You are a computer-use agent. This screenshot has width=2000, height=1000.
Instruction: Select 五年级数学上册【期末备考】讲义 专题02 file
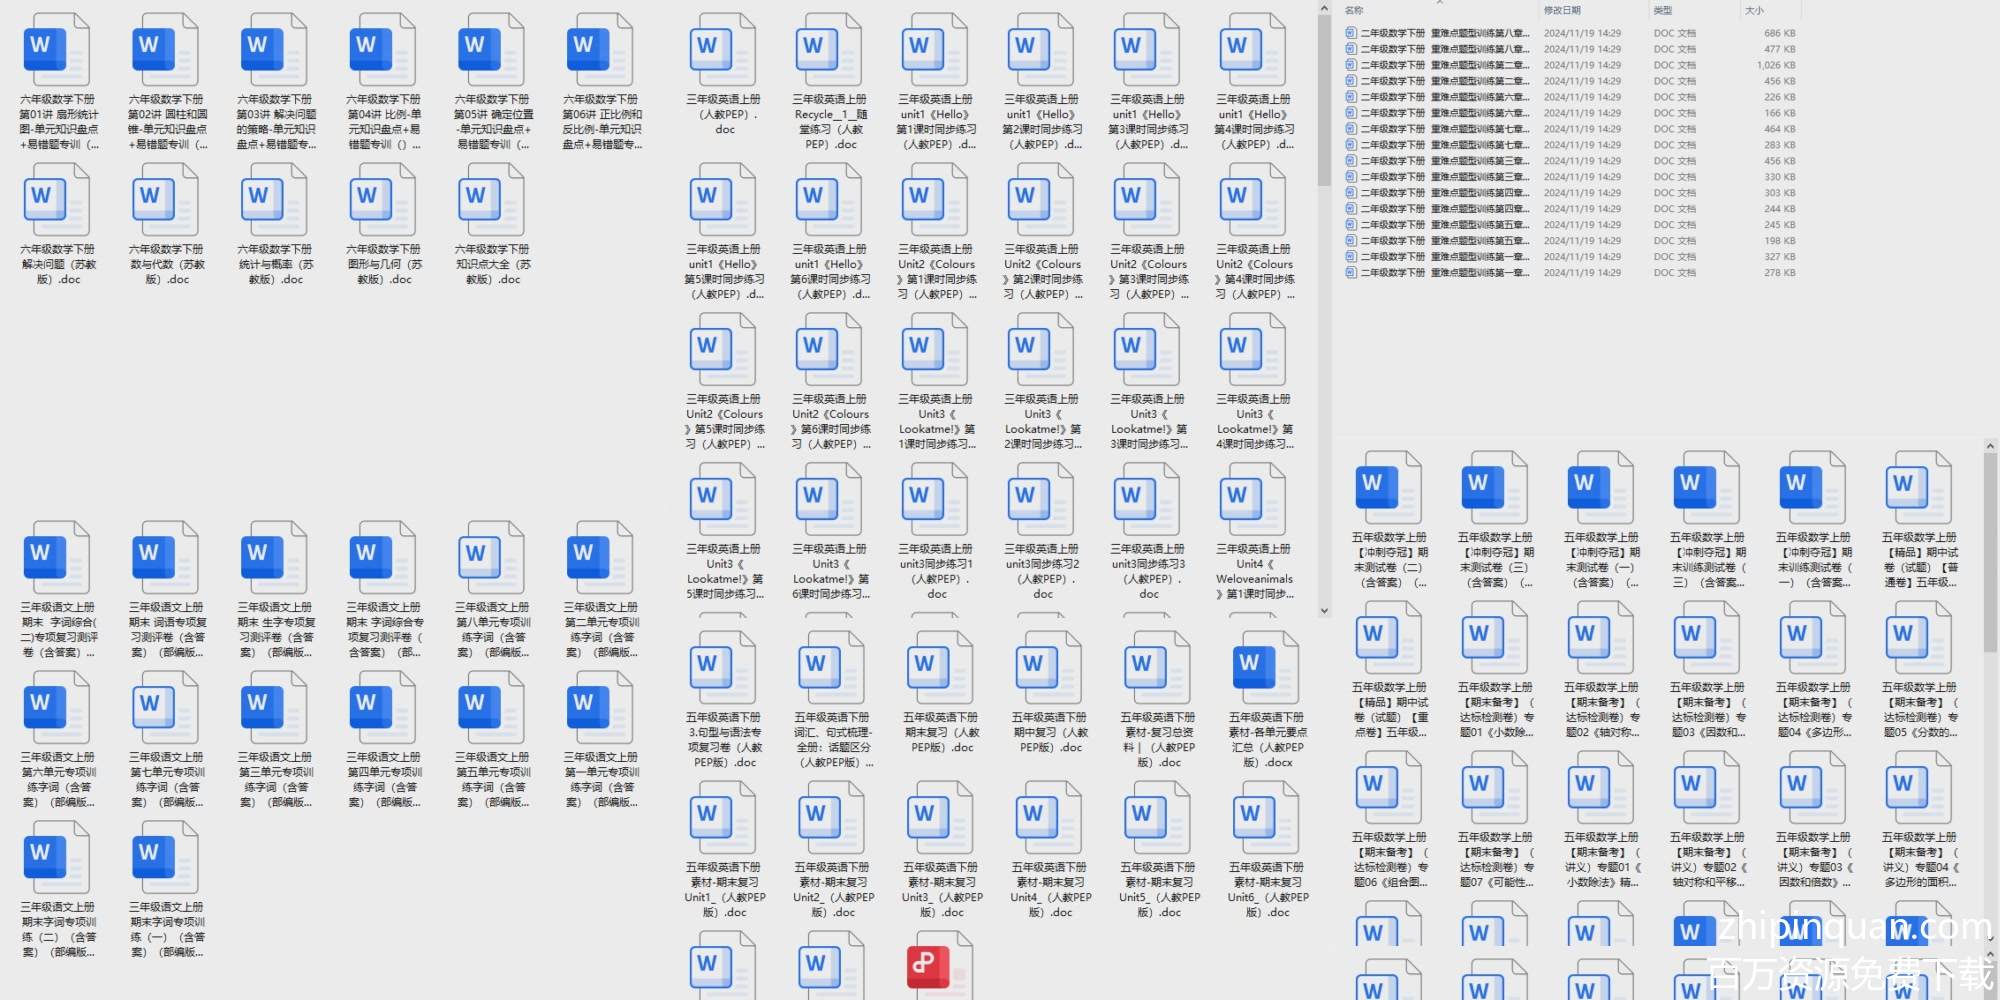coord(1707,820)
